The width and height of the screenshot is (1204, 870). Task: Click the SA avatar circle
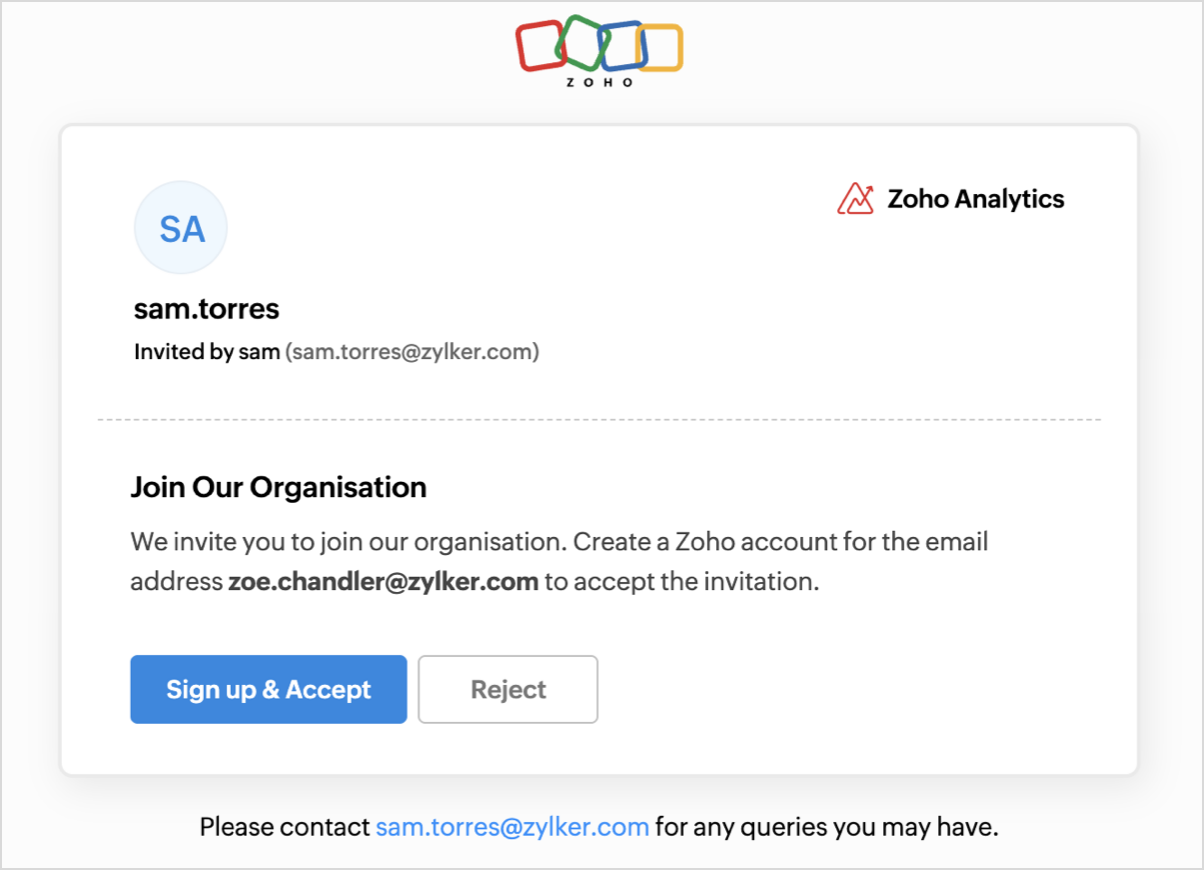(x=181, y=228)
